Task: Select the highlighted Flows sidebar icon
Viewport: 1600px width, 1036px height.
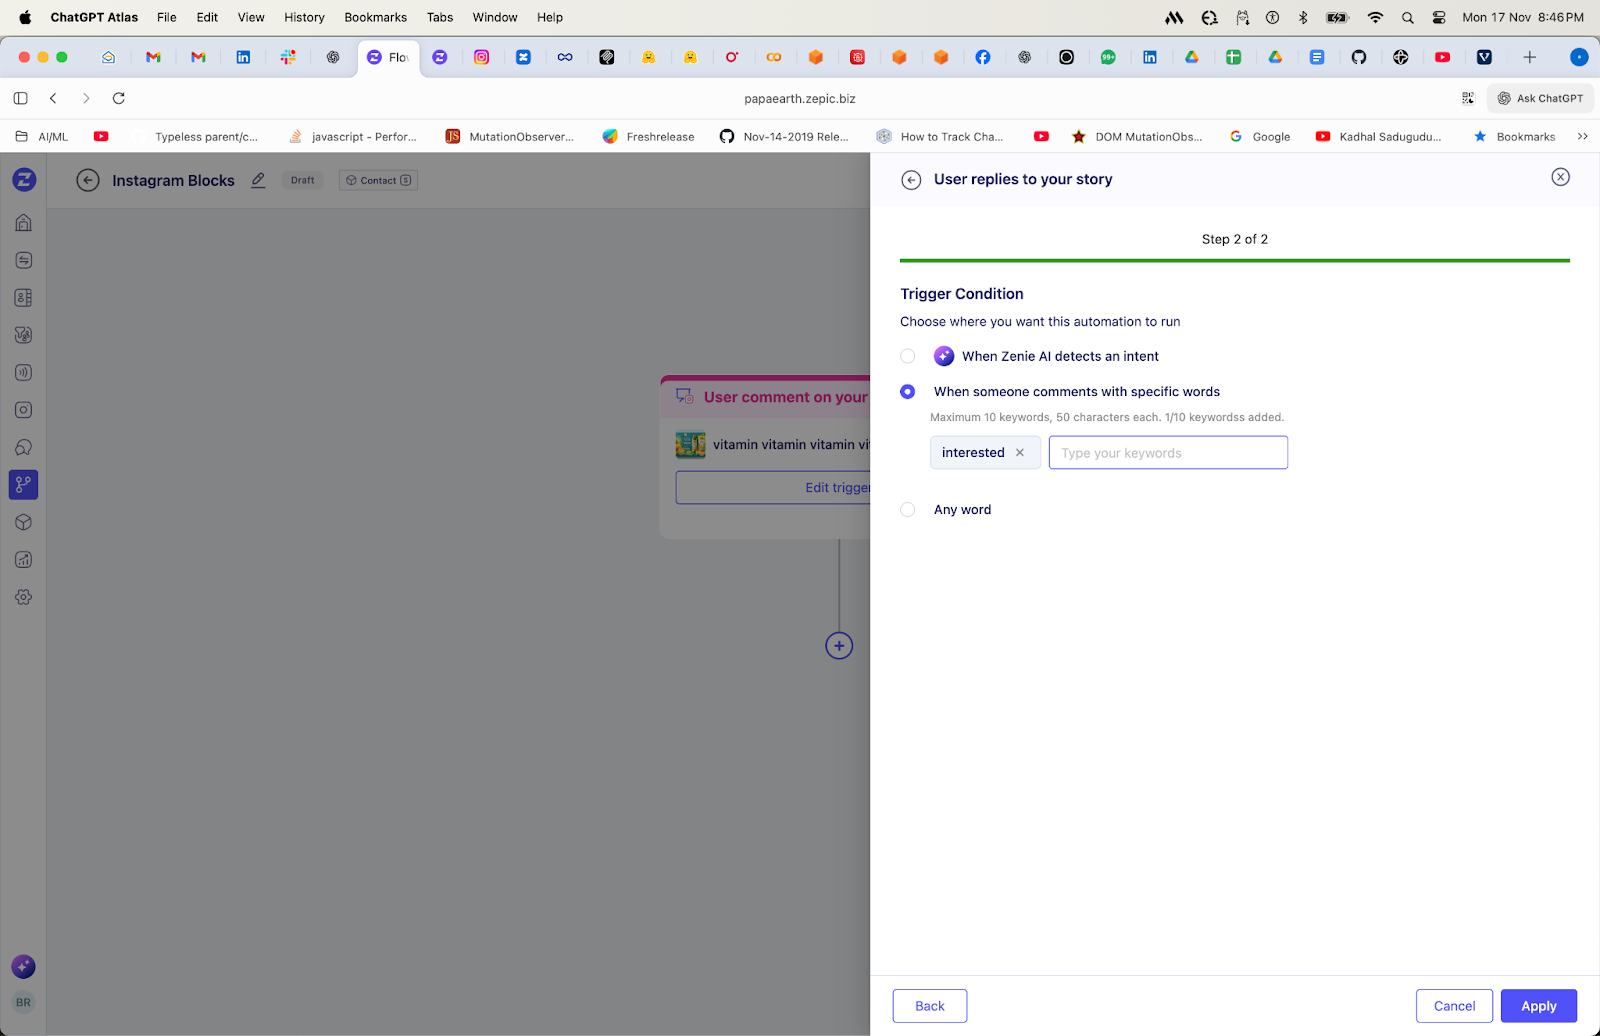Action: [x=24, y=485]
